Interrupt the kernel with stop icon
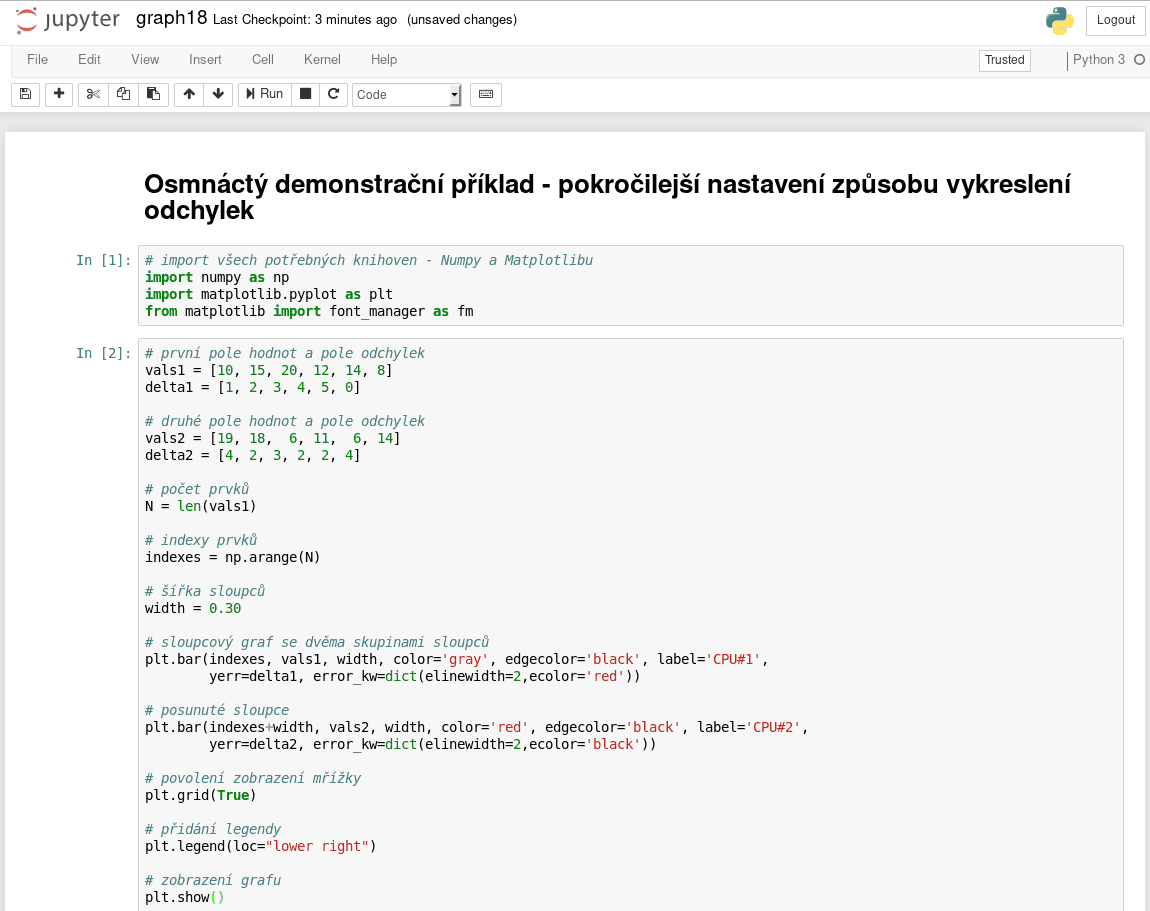The height and width of the screenshot is (911, 1150). (306, 94)
